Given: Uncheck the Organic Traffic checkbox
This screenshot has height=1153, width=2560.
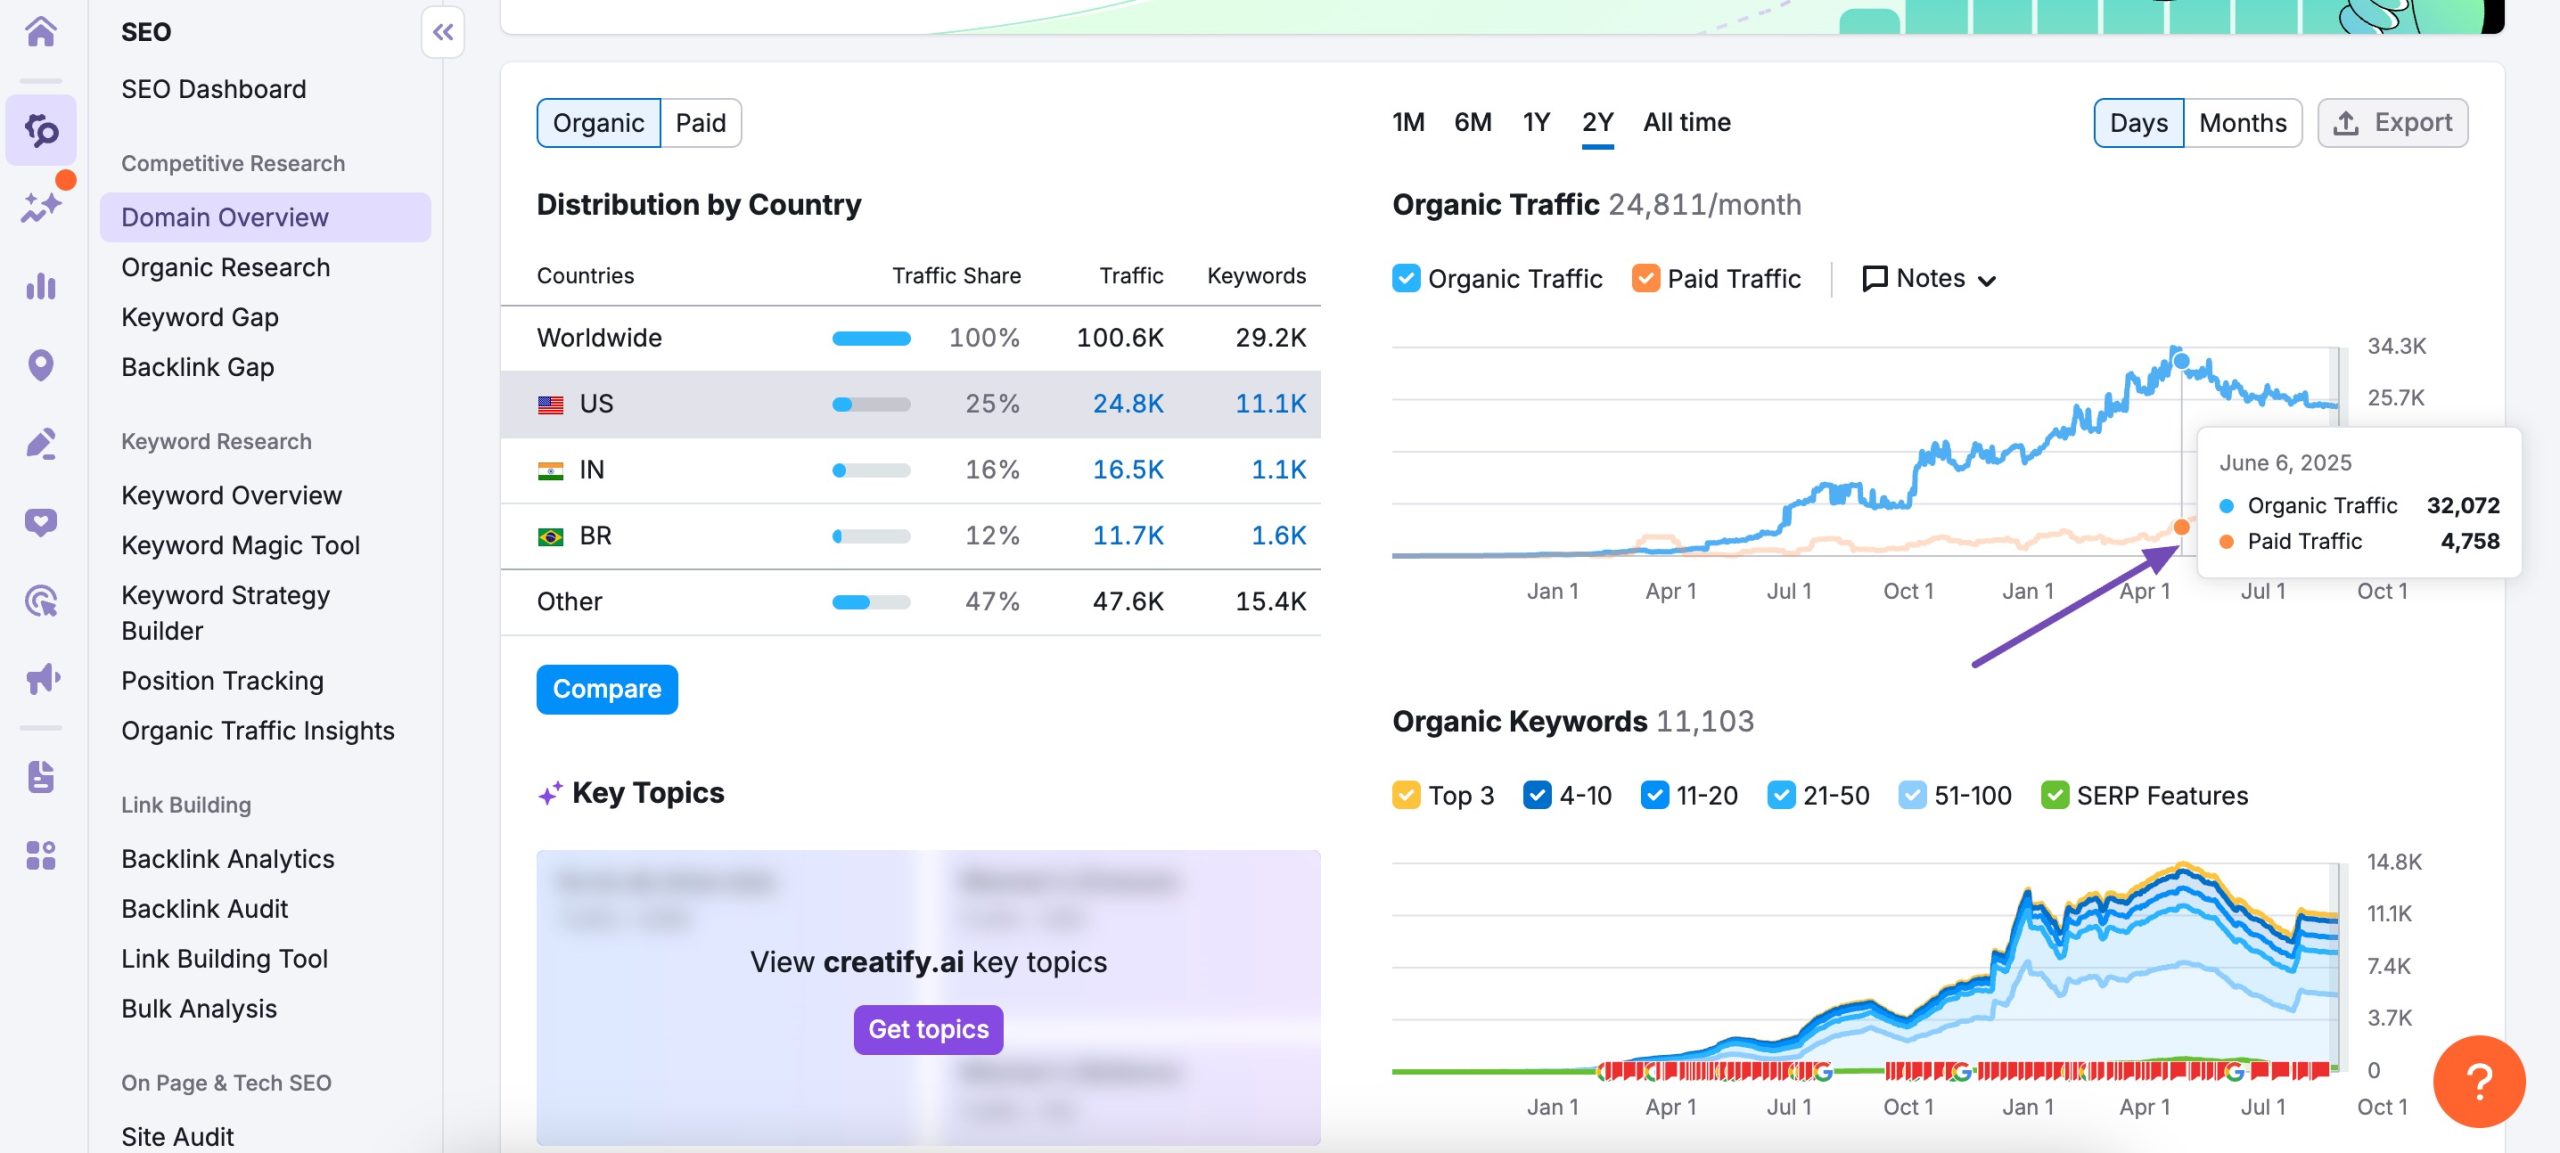Looking at the screenshot, I should (x=1406, y=278).
